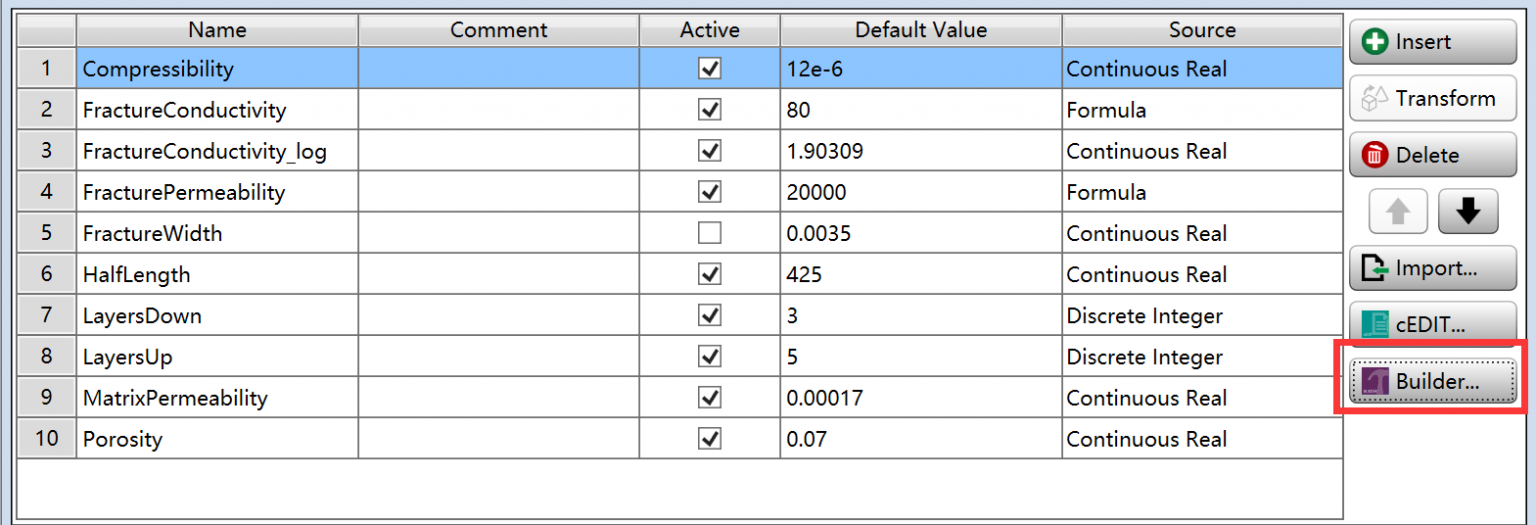
Task: Choose the Source cell for MatrixPermeability
Action: pyautogui.click(x=1201, y=398)
